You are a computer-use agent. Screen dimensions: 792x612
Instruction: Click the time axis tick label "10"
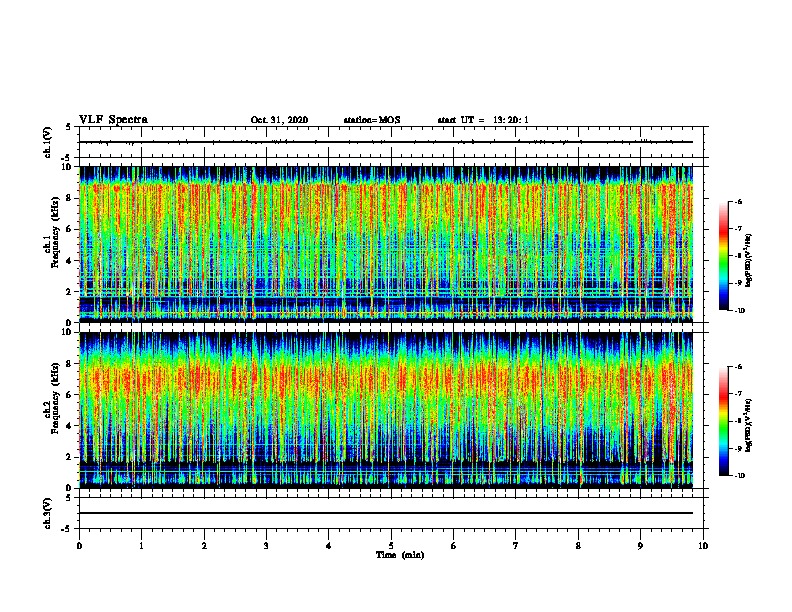coord(703,546)
